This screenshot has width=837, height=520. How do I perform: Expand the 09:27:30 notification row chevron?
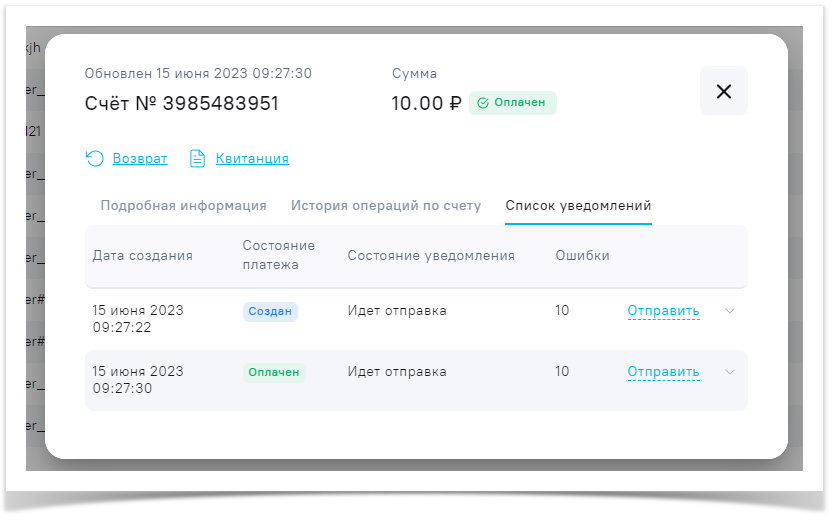tap(730, 372)
